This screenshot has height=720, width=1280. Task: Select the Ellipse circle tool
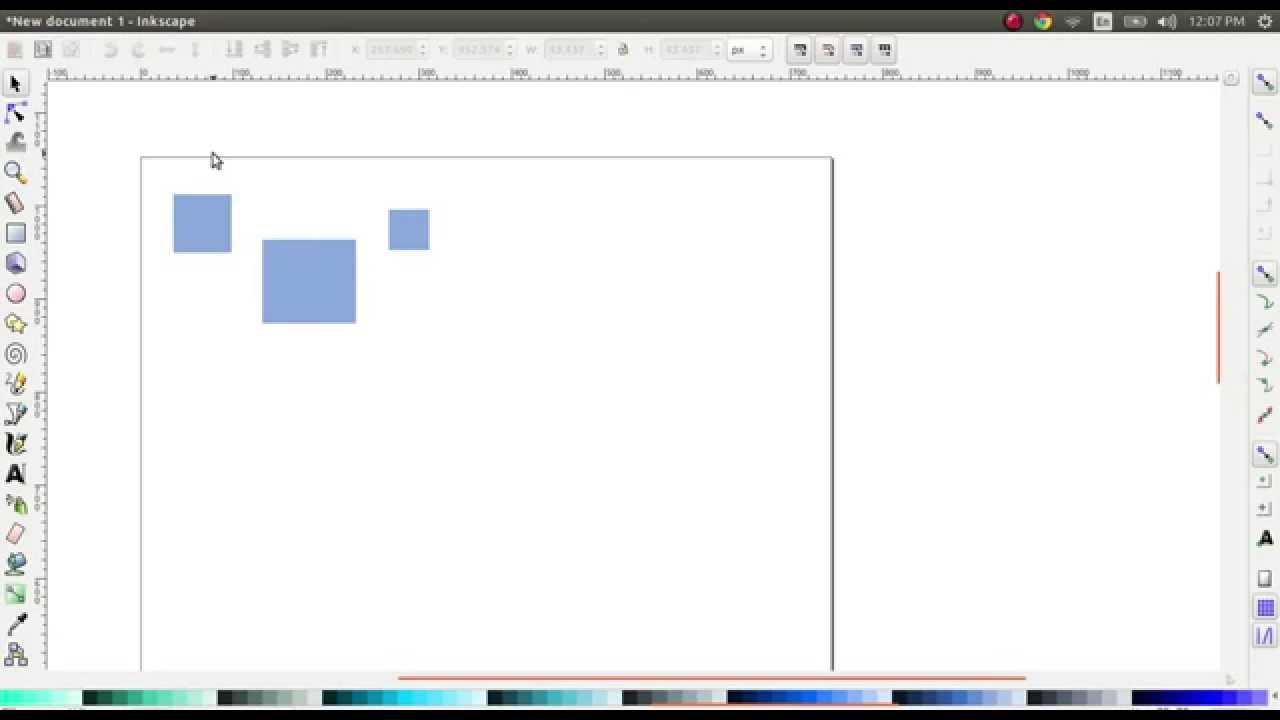[x=15, y=293]
